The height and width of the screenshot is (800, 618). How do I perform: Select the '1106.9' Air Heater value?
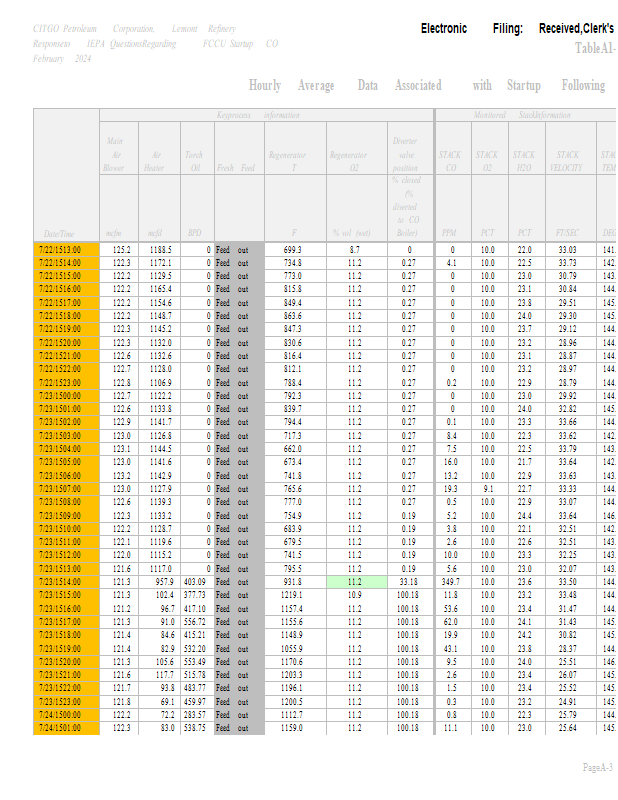[161, 383]
